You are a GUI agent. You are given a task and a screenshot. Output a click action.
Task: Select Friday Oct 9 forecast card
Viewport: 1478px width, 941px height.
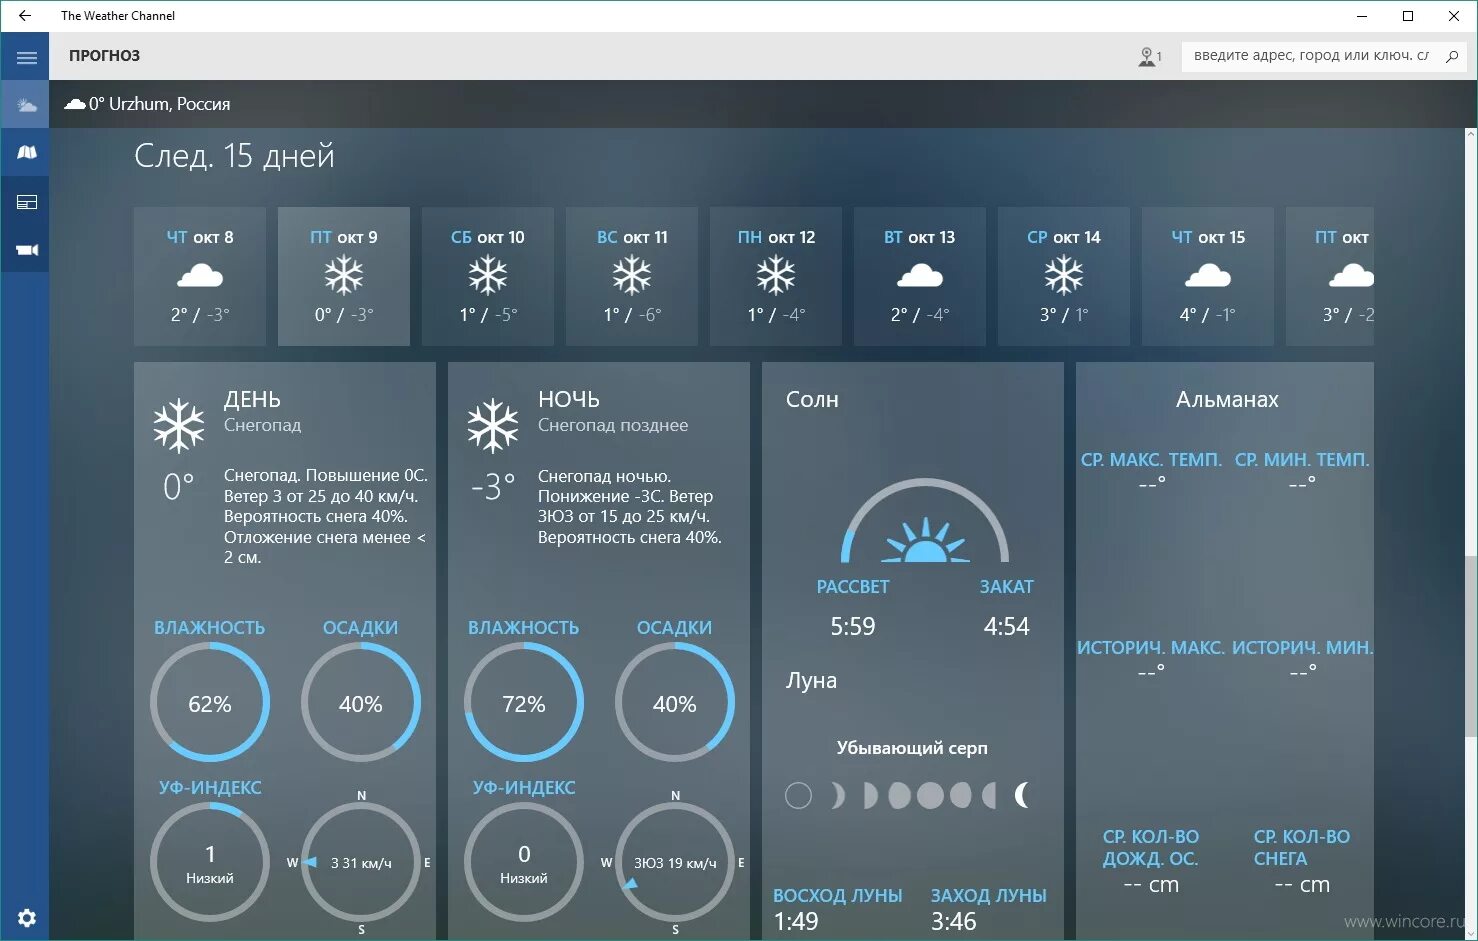click(344, 276)
